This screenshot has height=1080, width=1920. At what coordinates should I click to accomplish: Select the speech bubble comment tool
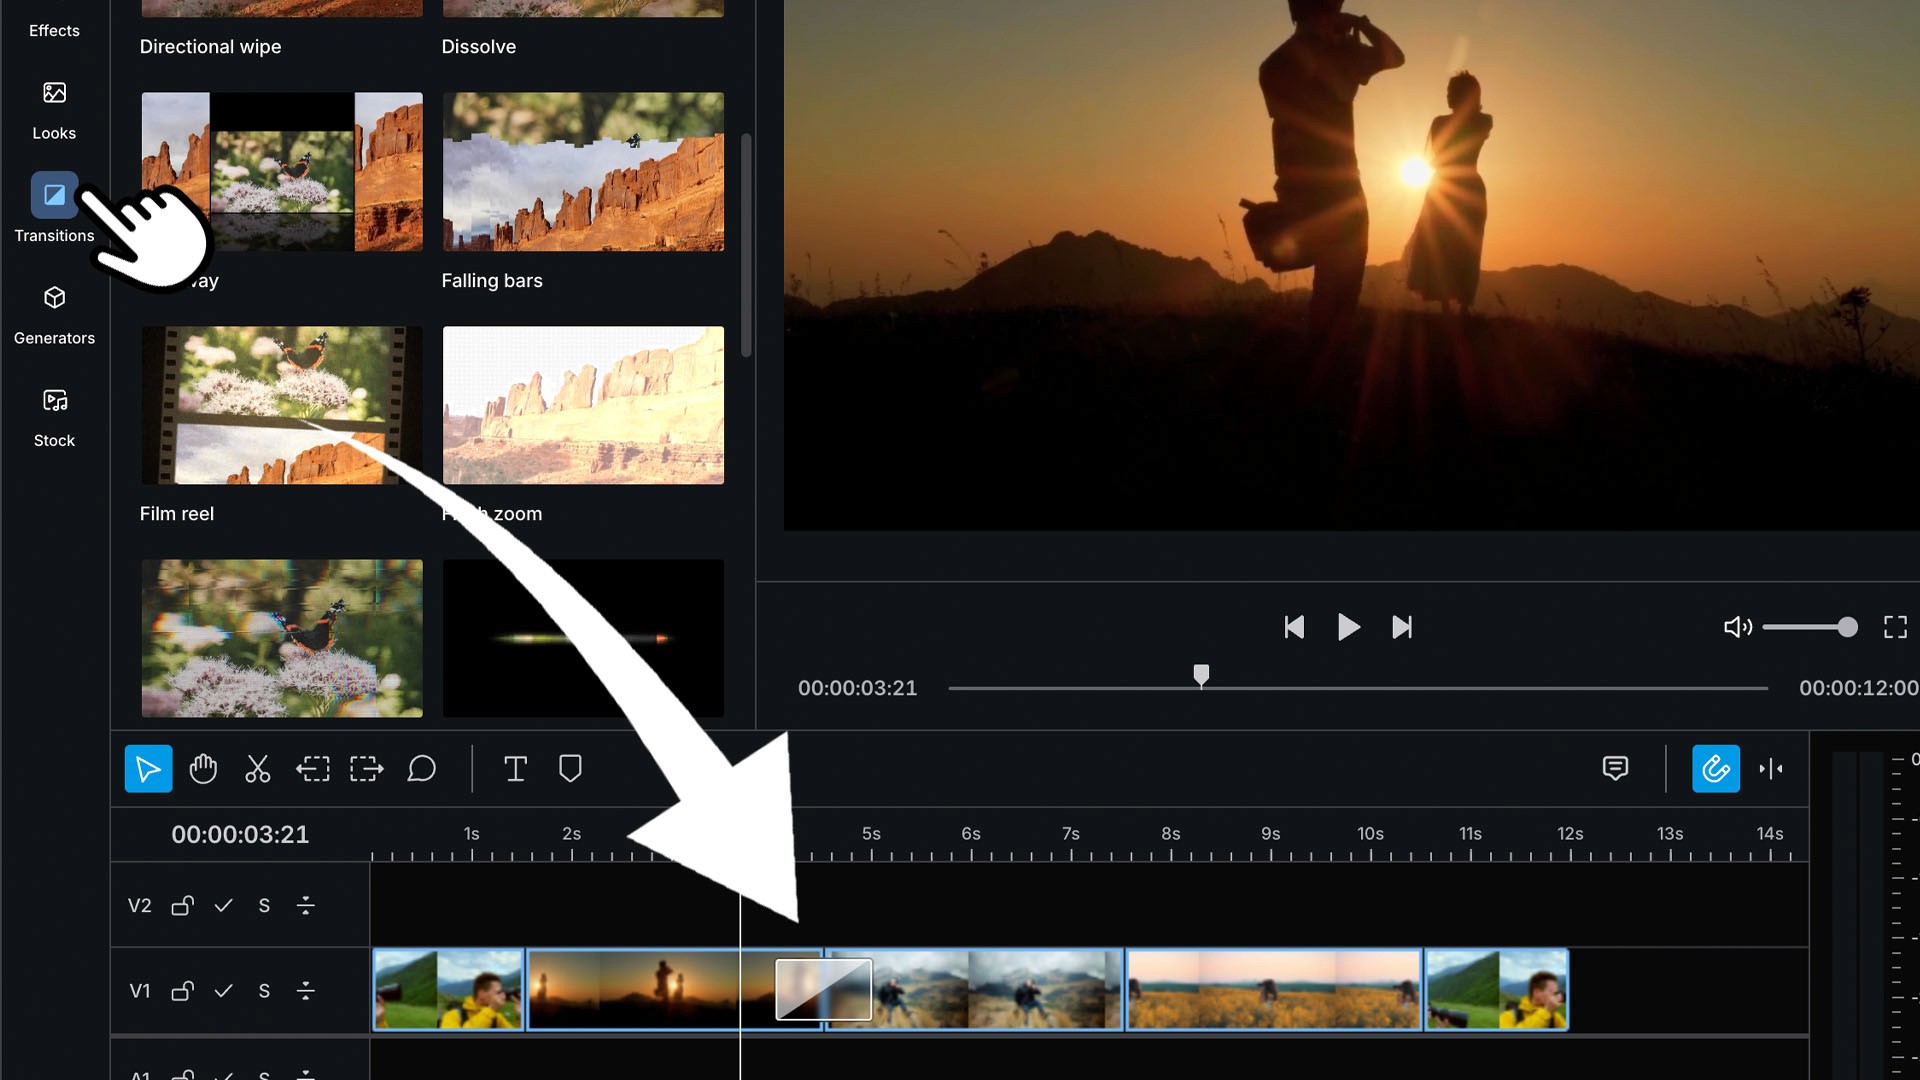421,769
